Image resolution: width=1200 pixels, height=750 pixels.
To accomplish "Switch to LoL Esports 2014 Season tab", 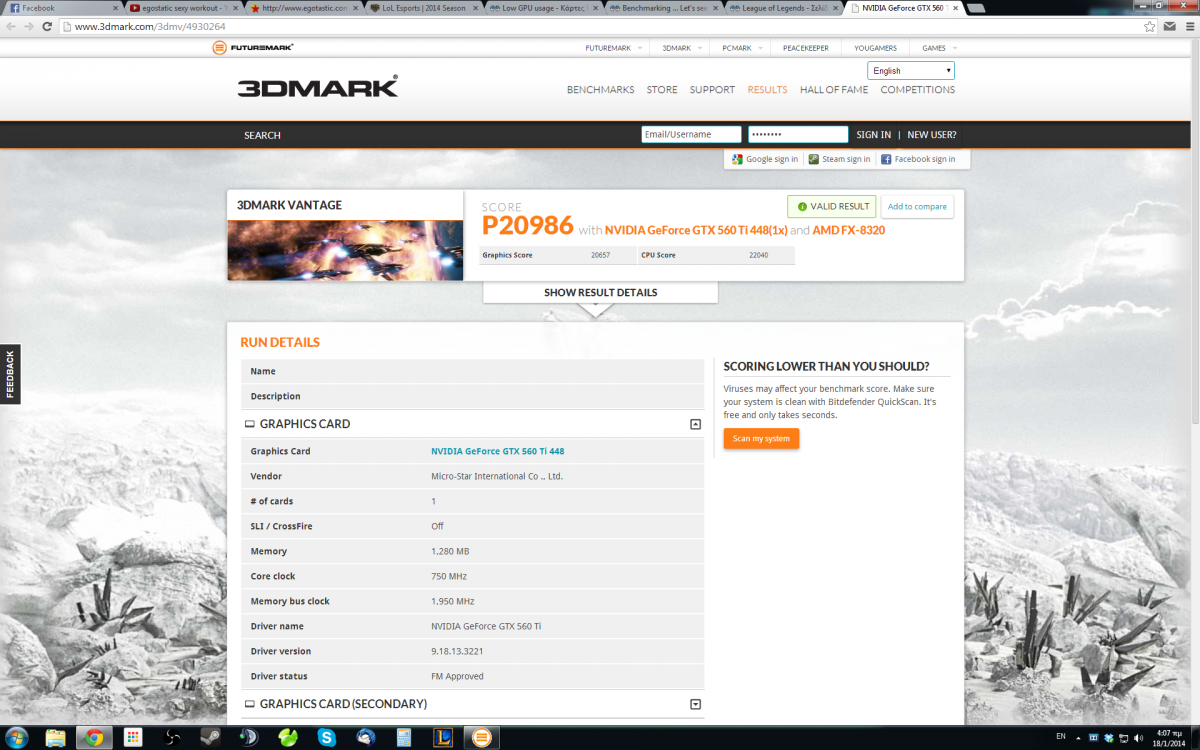I will coord(423,8).
